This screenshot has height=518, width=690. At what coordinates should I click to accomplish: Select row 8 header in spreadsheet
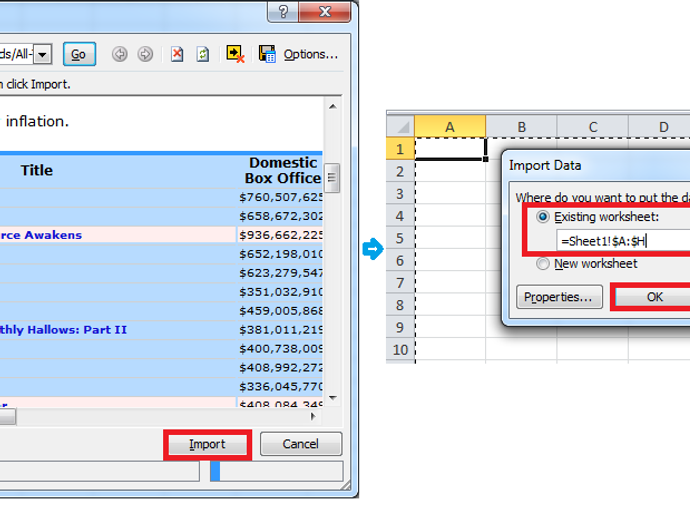(x=400, y=305)
